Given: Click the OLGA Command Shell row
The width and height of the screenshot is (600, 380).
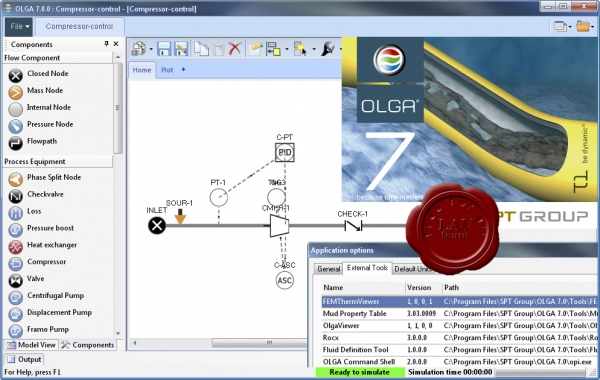Looking at the screenshot, I should 459,362.
